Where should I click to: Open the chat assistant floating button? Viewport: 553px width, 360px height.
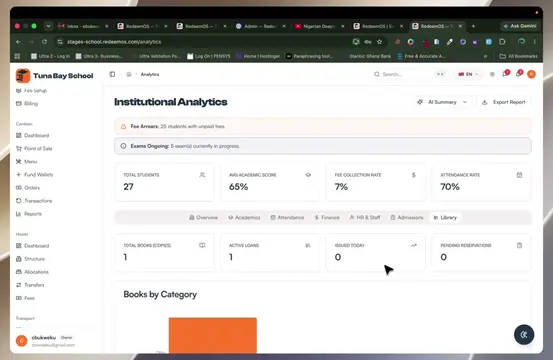[524, 334]
